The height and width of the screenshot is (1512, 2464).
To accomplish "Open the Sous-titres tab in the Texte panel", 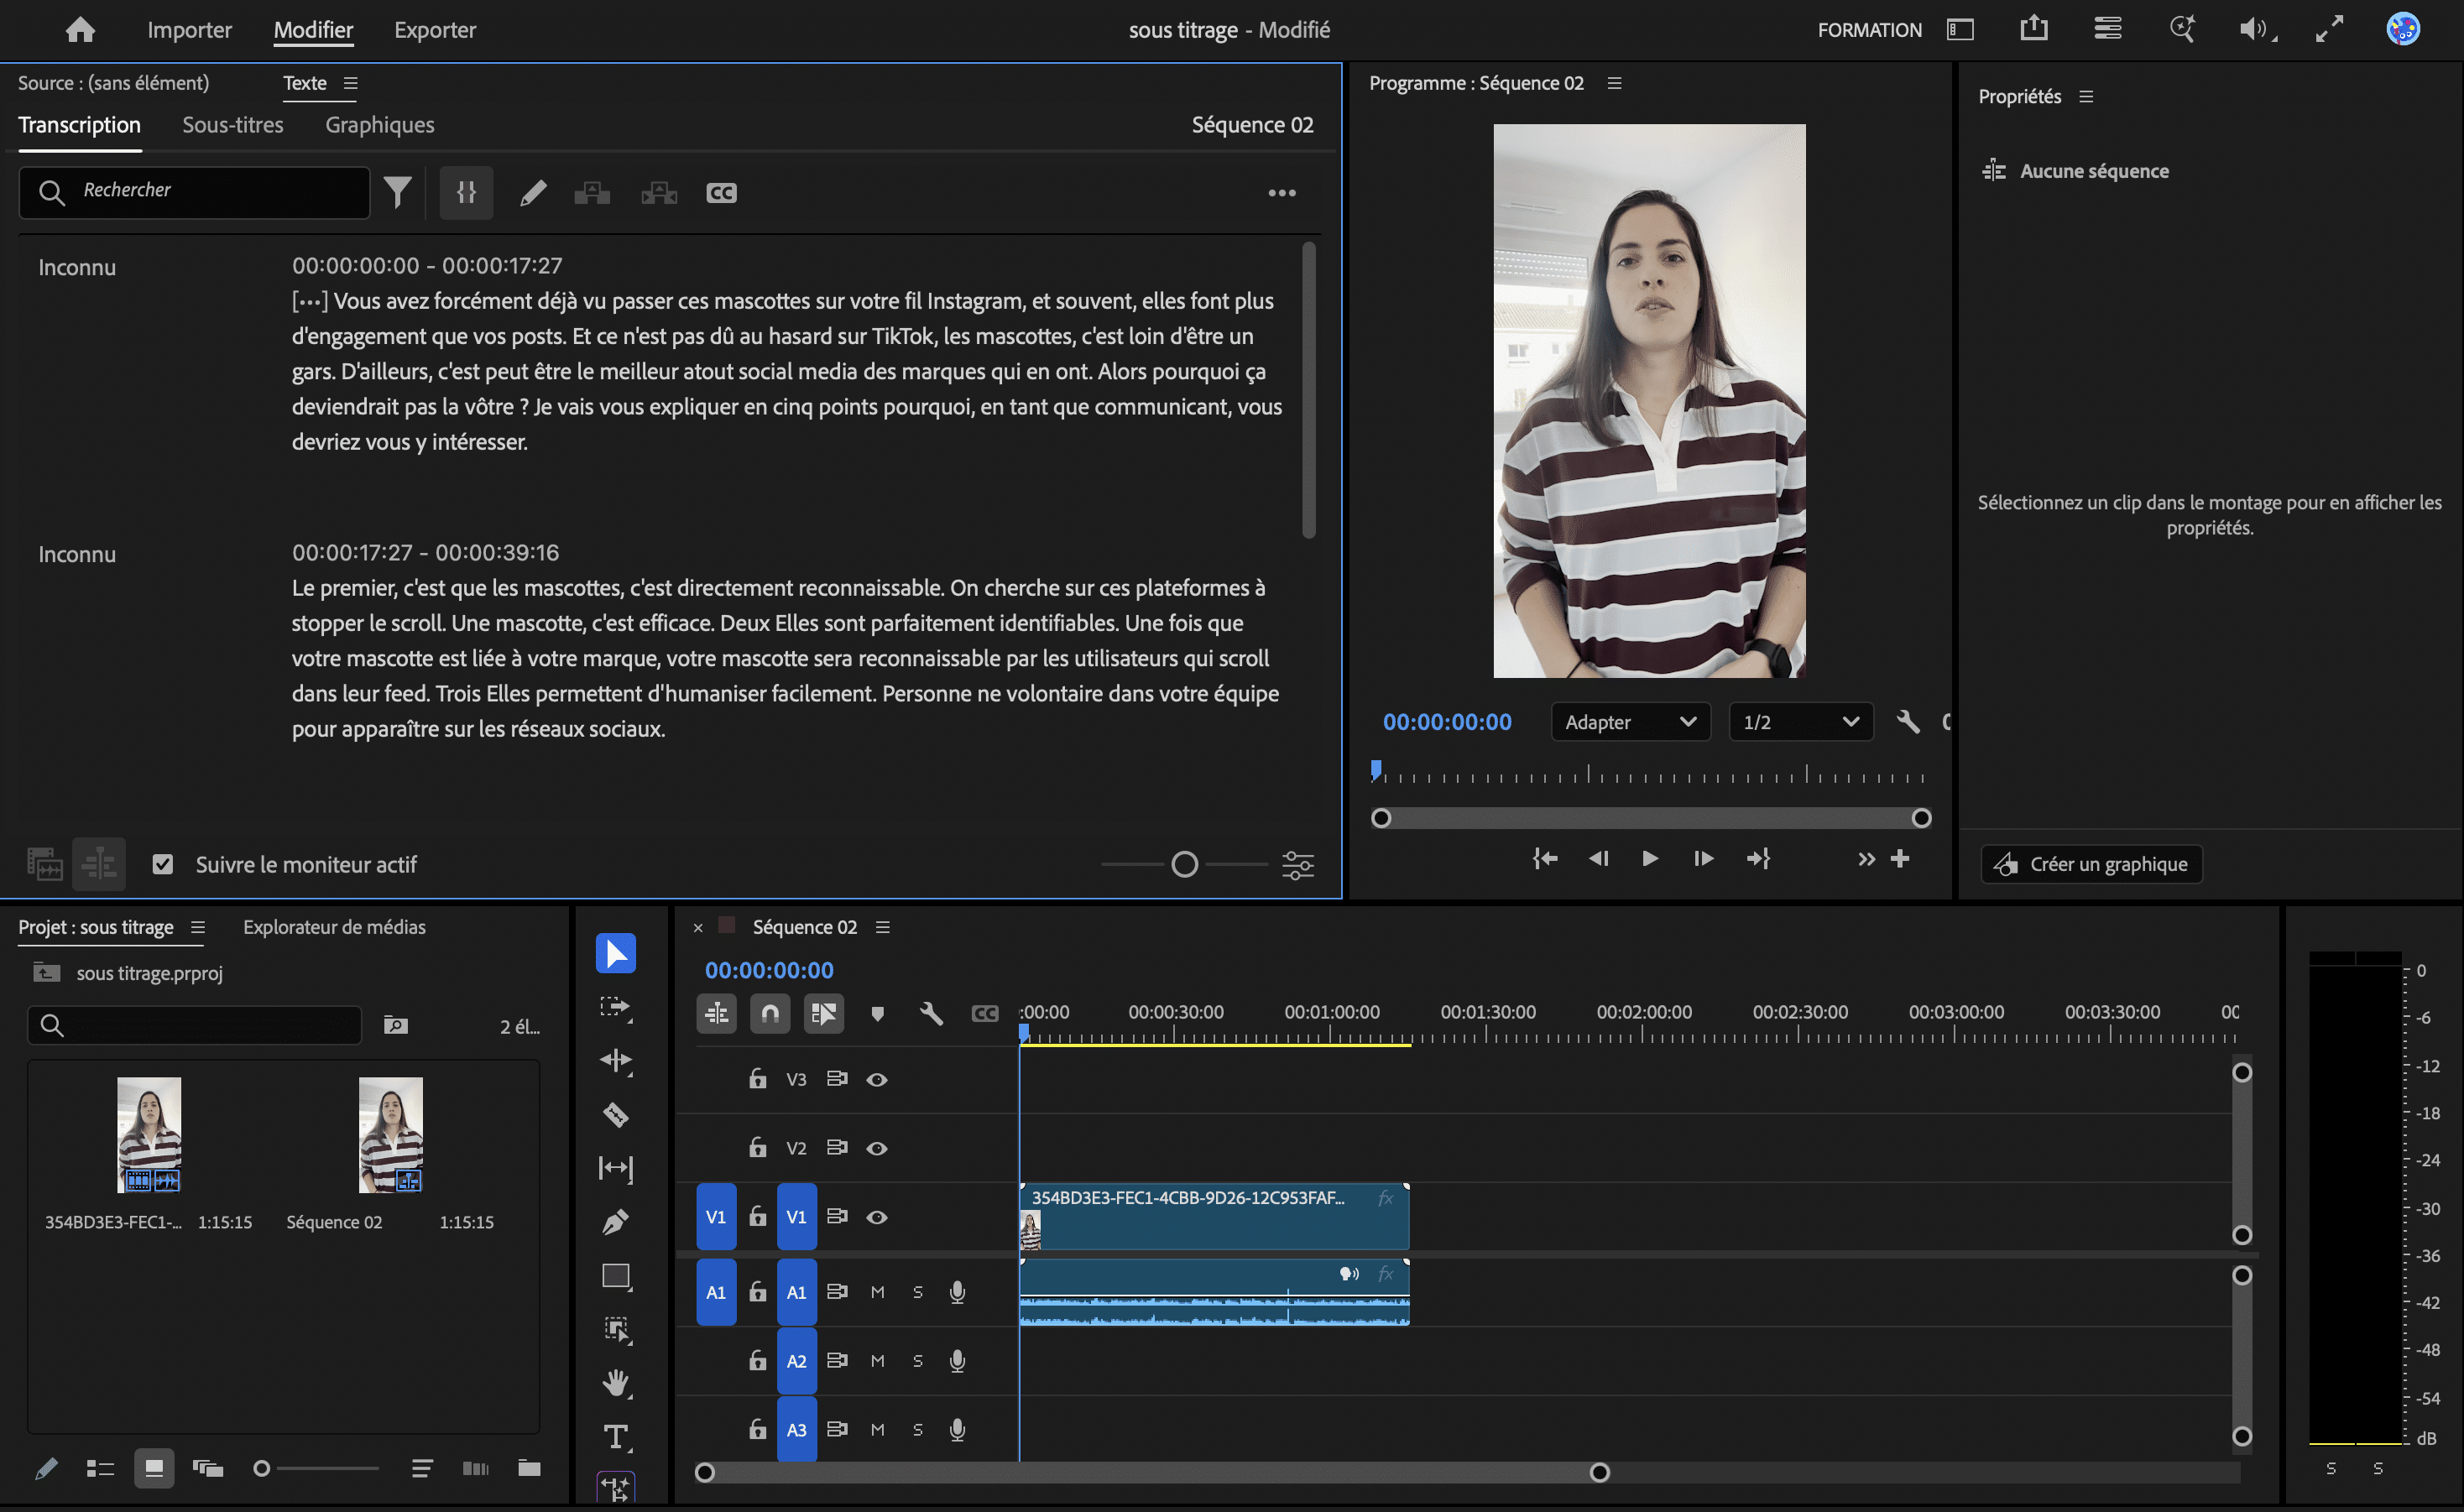I will [233, 125].
